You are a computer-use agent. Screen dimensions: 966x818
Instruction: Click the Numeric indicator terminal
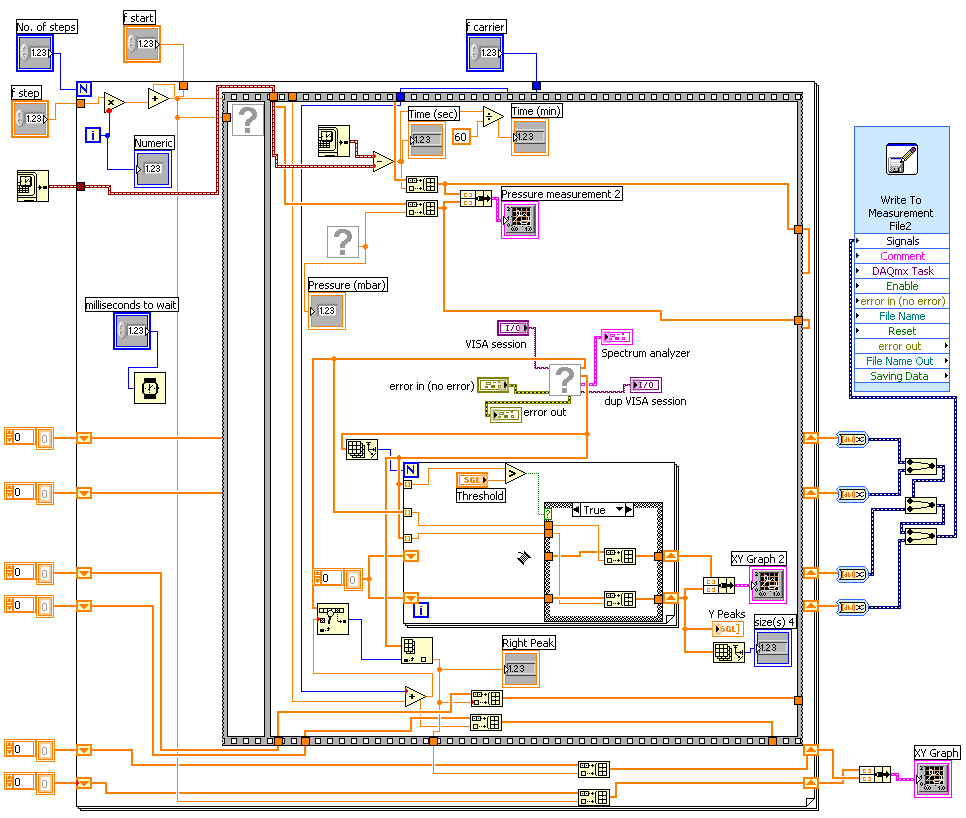click(x=153, y=169)
